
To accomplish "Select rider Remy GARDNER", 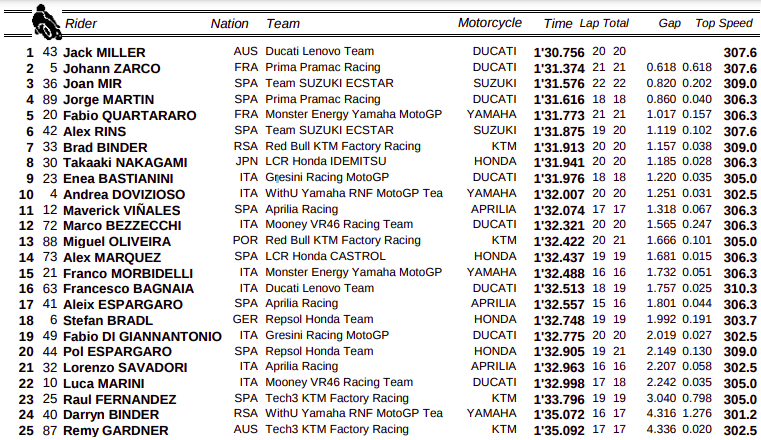I will click(115, 431).
